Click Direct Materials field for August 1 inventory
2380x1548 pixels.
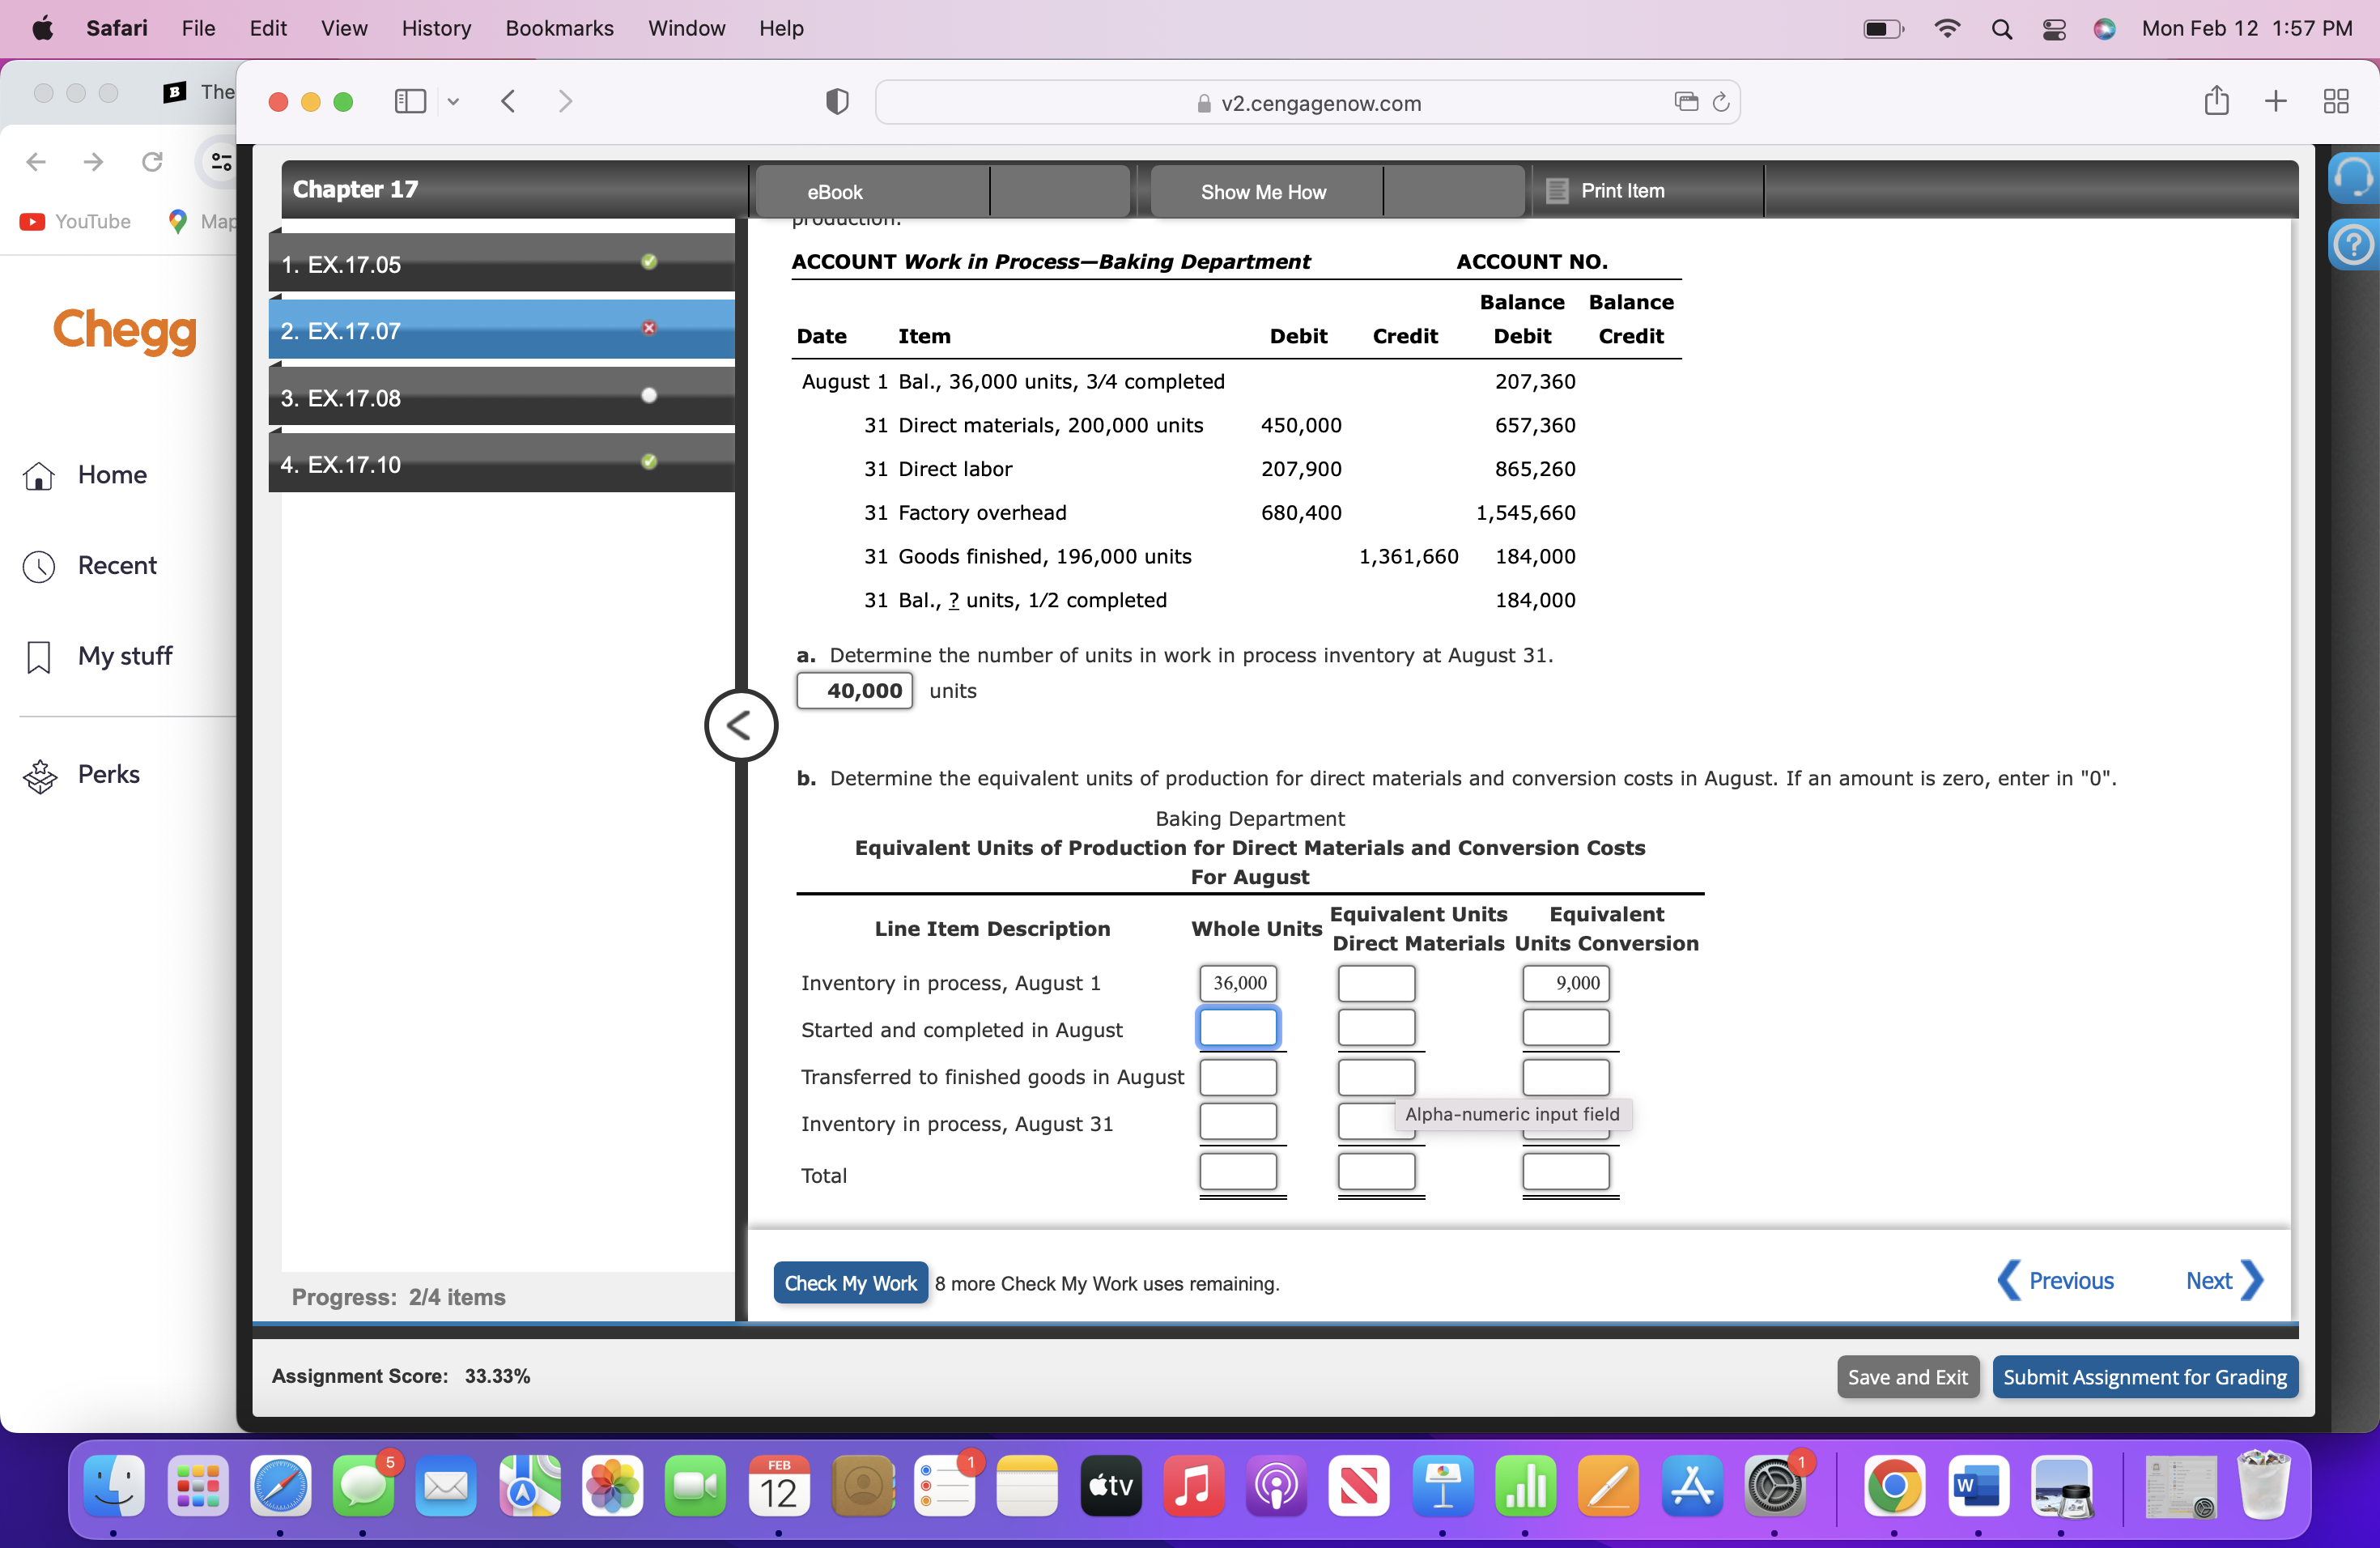click(1376, 982)
